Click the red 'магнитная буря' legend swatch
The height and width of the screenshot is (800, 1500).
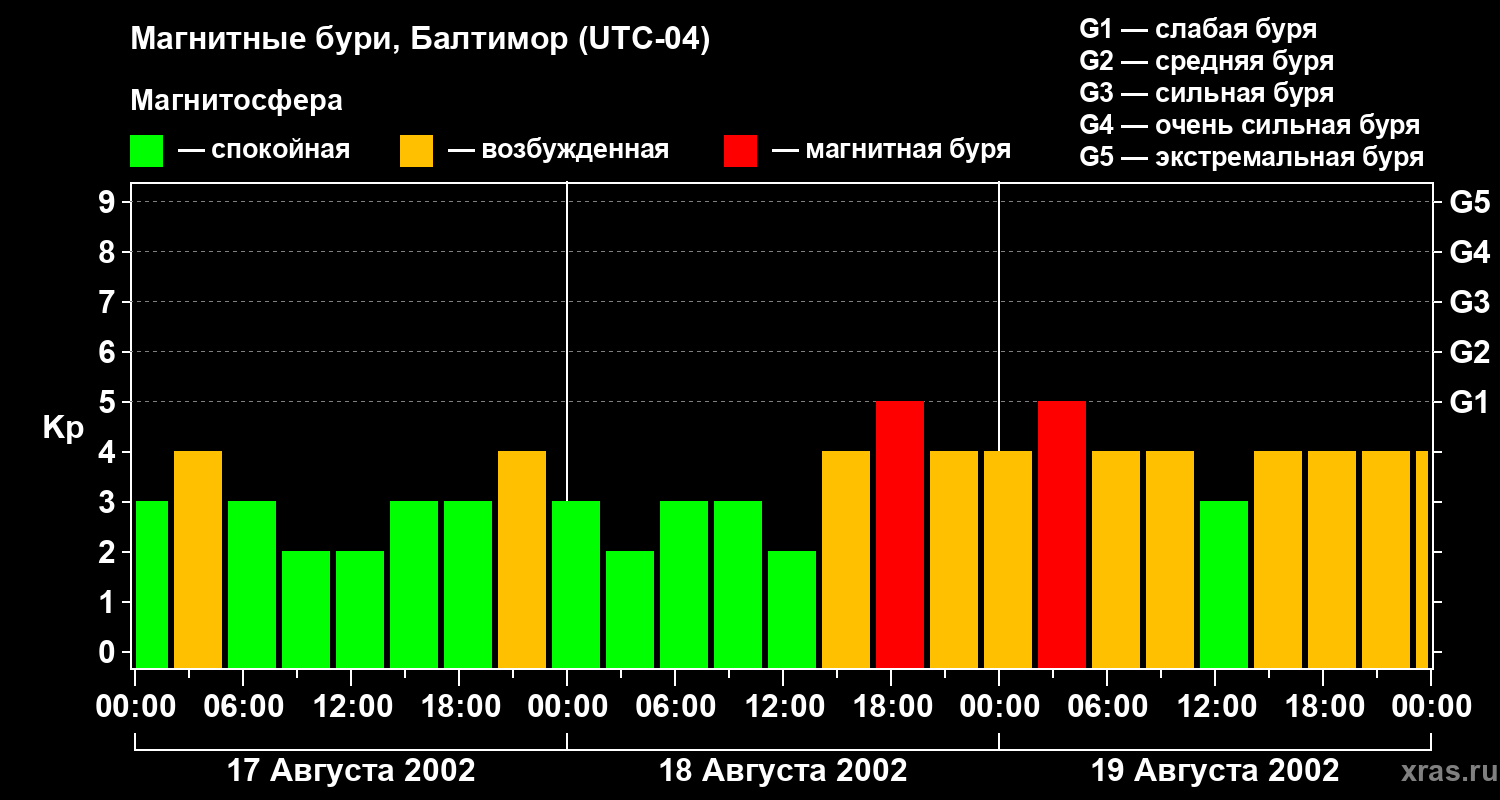pos(740,150)
